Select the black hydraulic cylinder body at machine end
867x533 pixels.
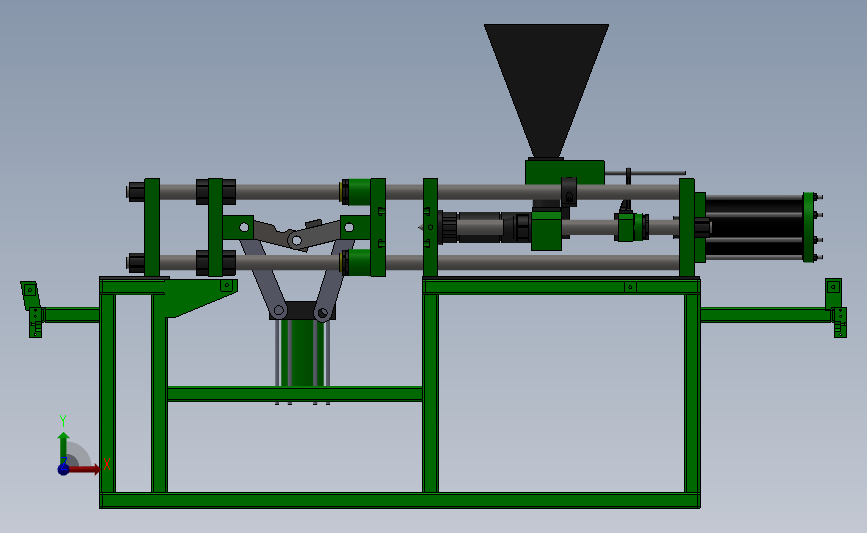click(x=754, y=226)
